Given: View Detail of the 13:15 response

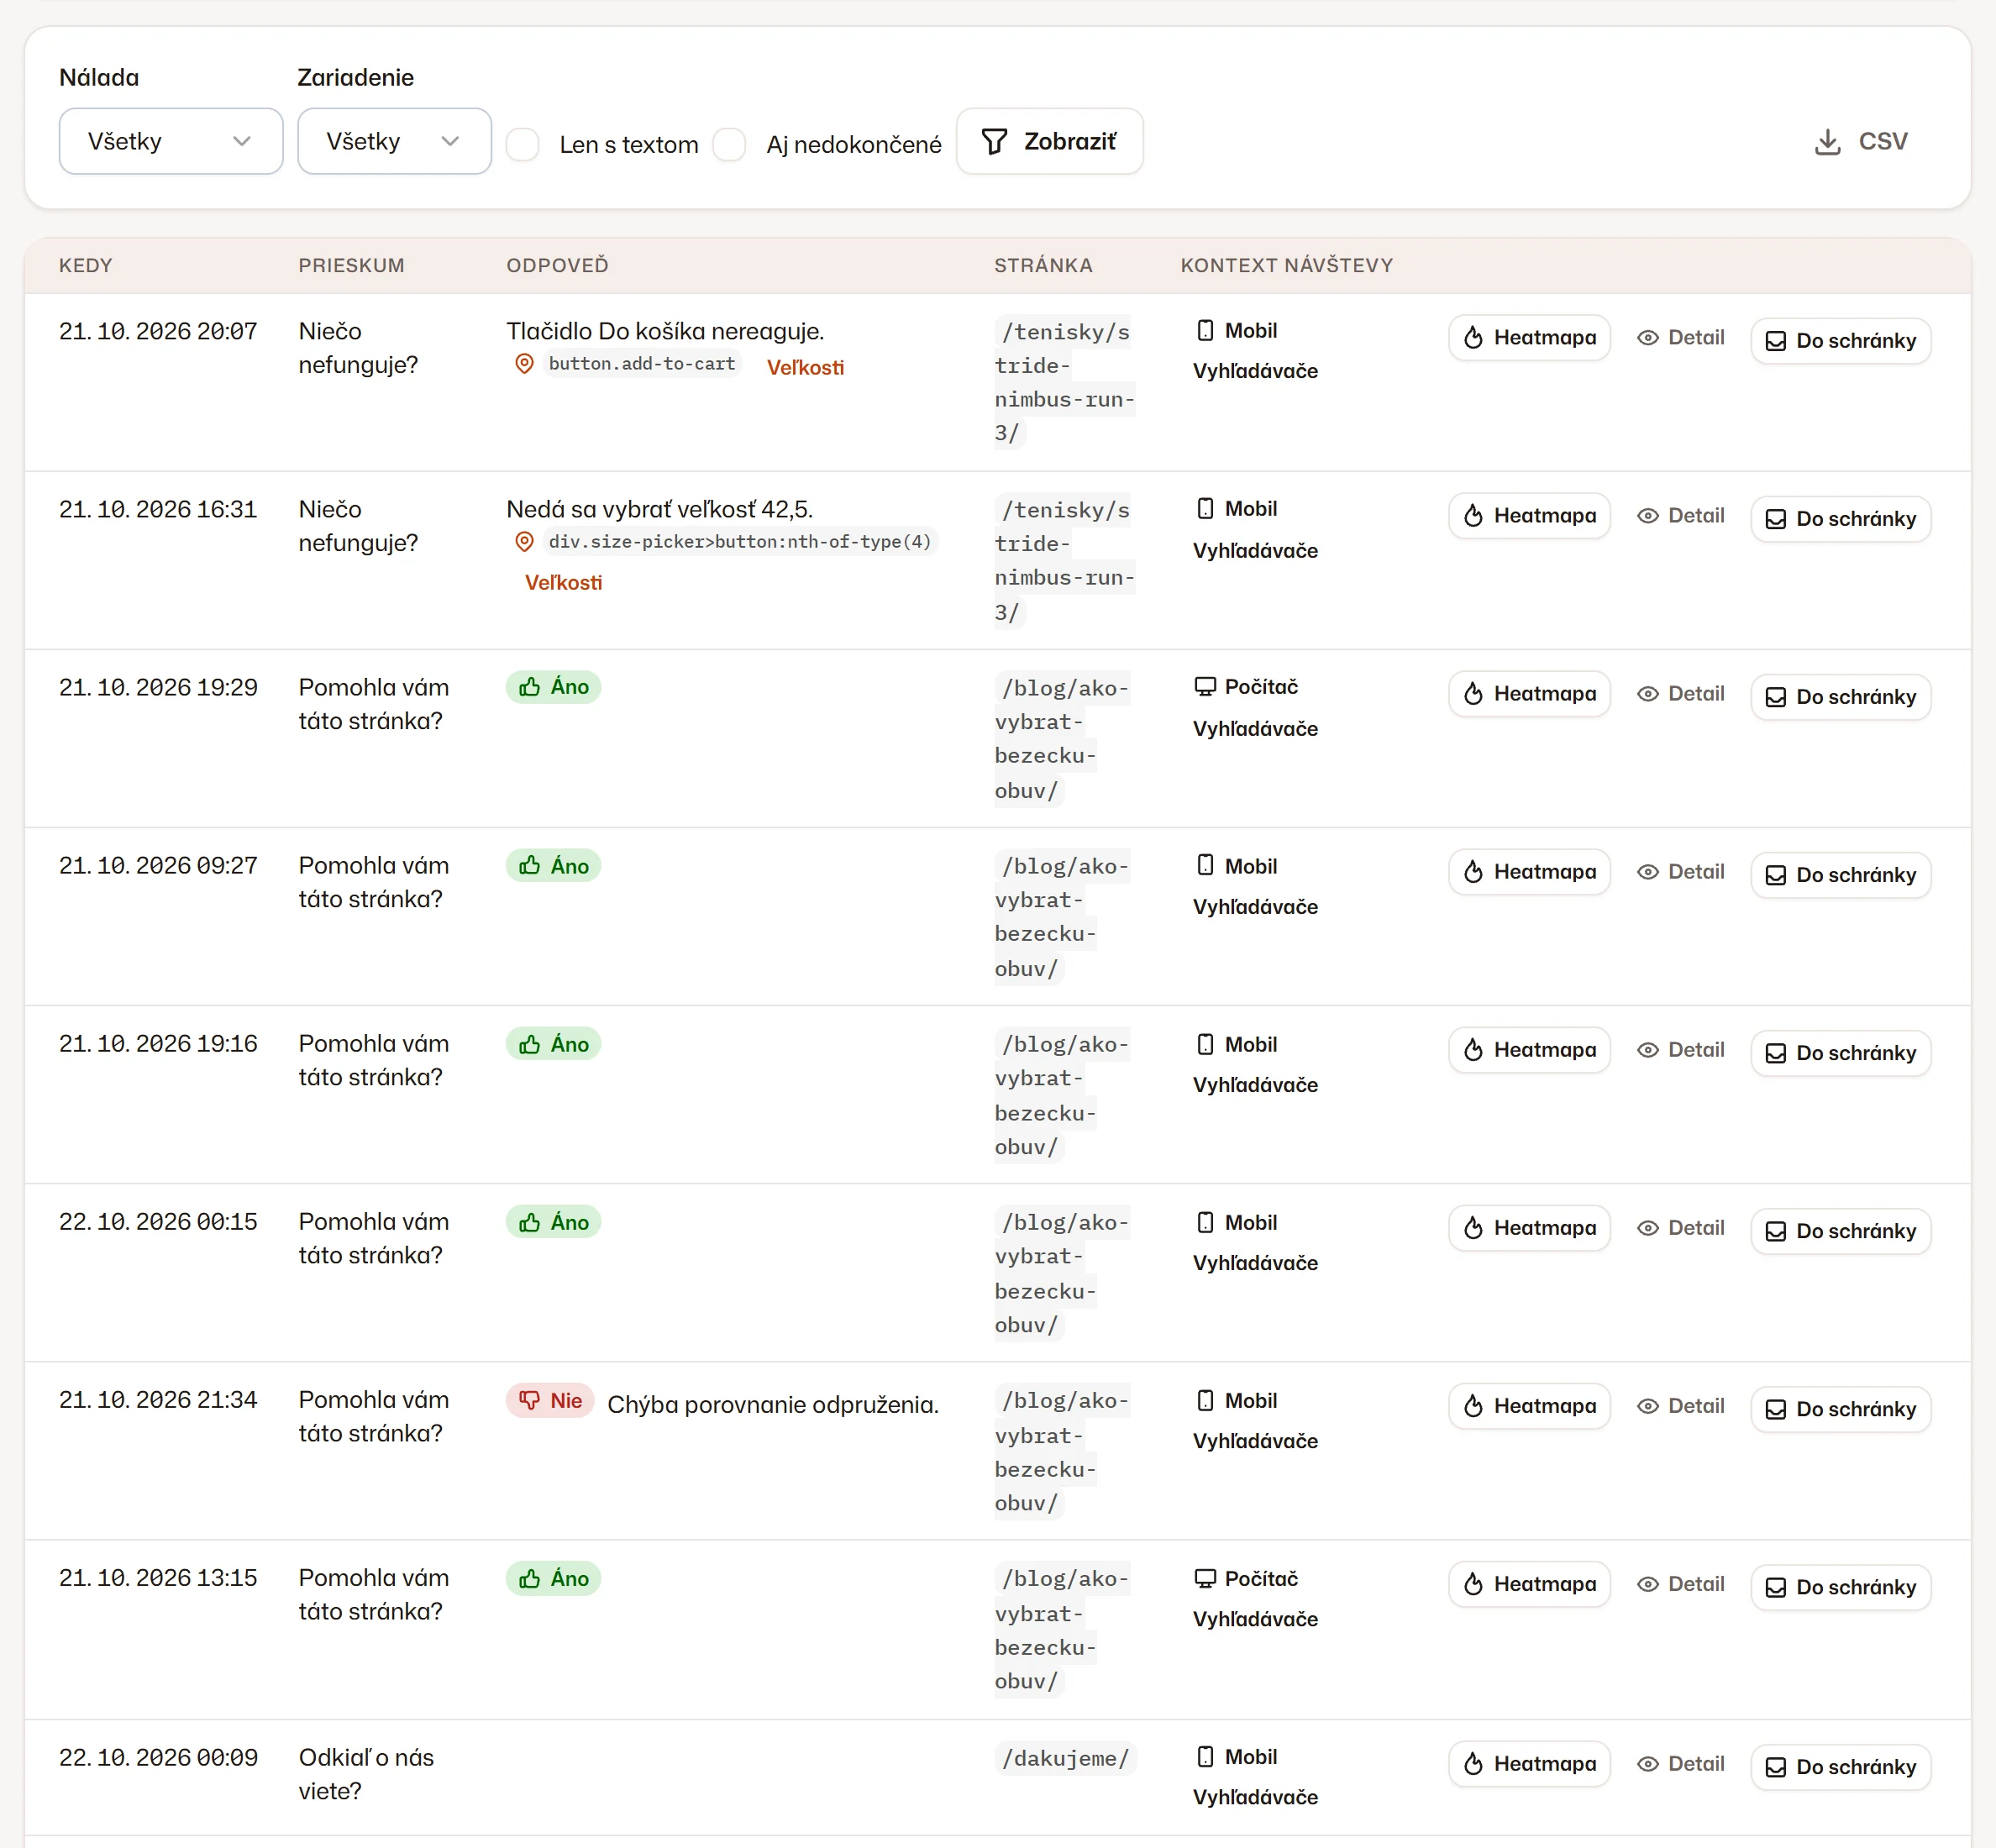Looking at the screenshot, I should [1681, 1584].
